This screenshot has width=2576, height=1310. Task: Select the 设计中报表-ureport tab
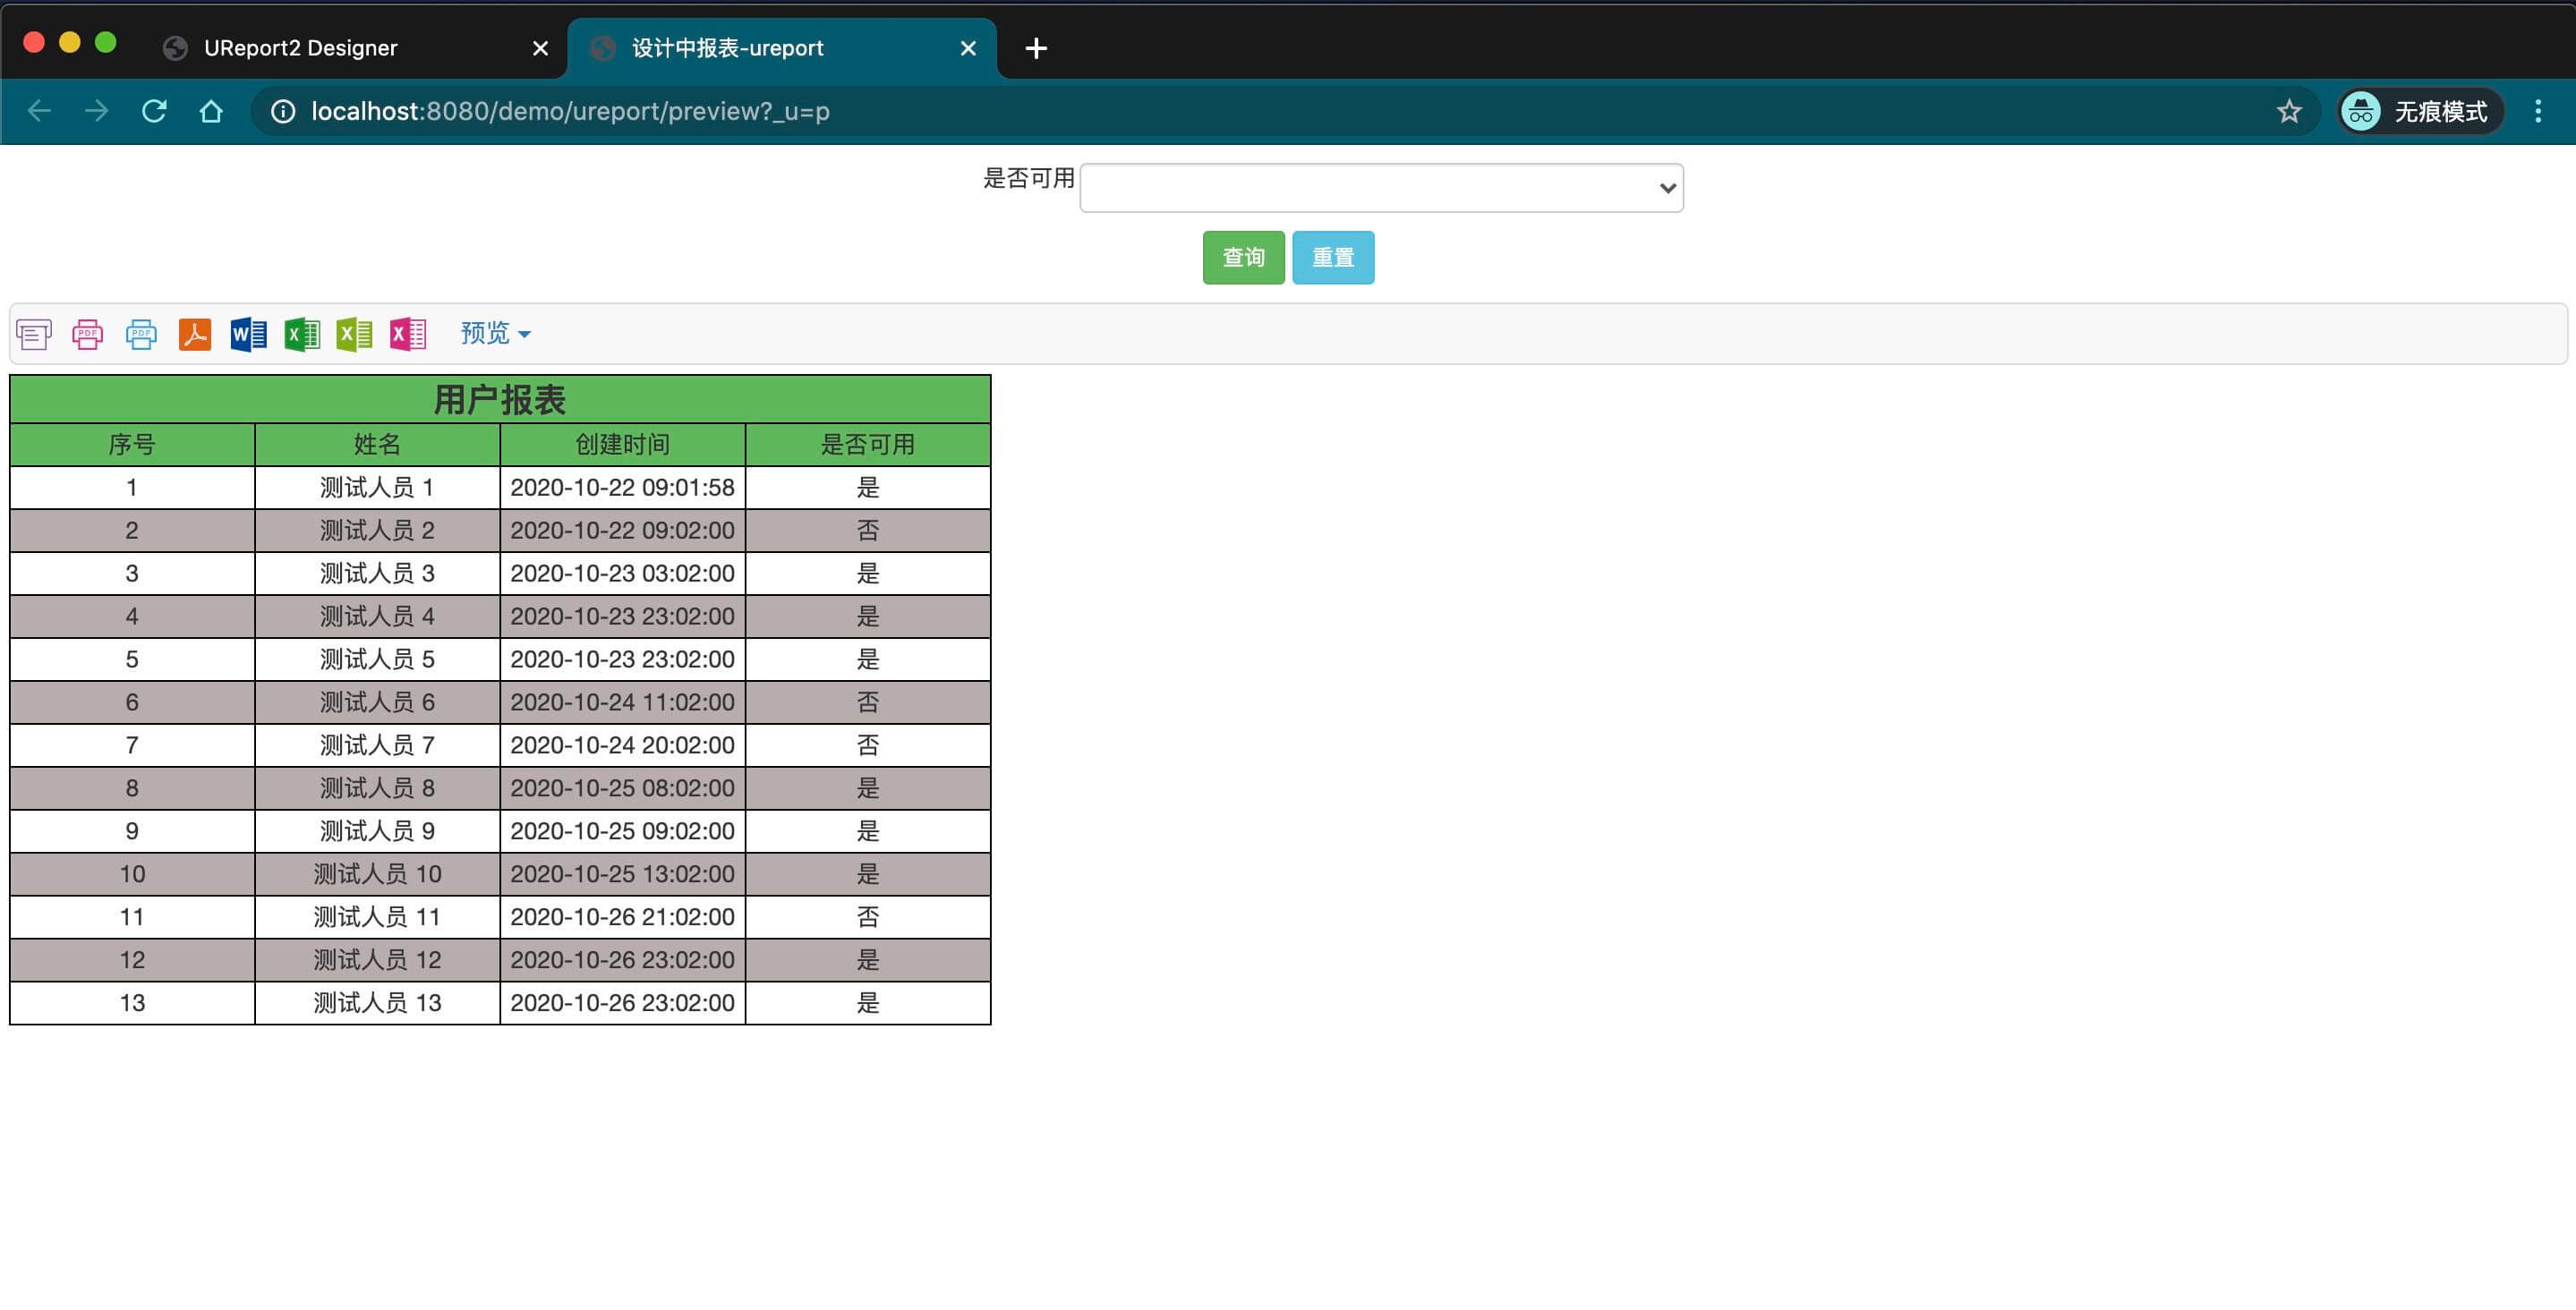click(727, 48)
